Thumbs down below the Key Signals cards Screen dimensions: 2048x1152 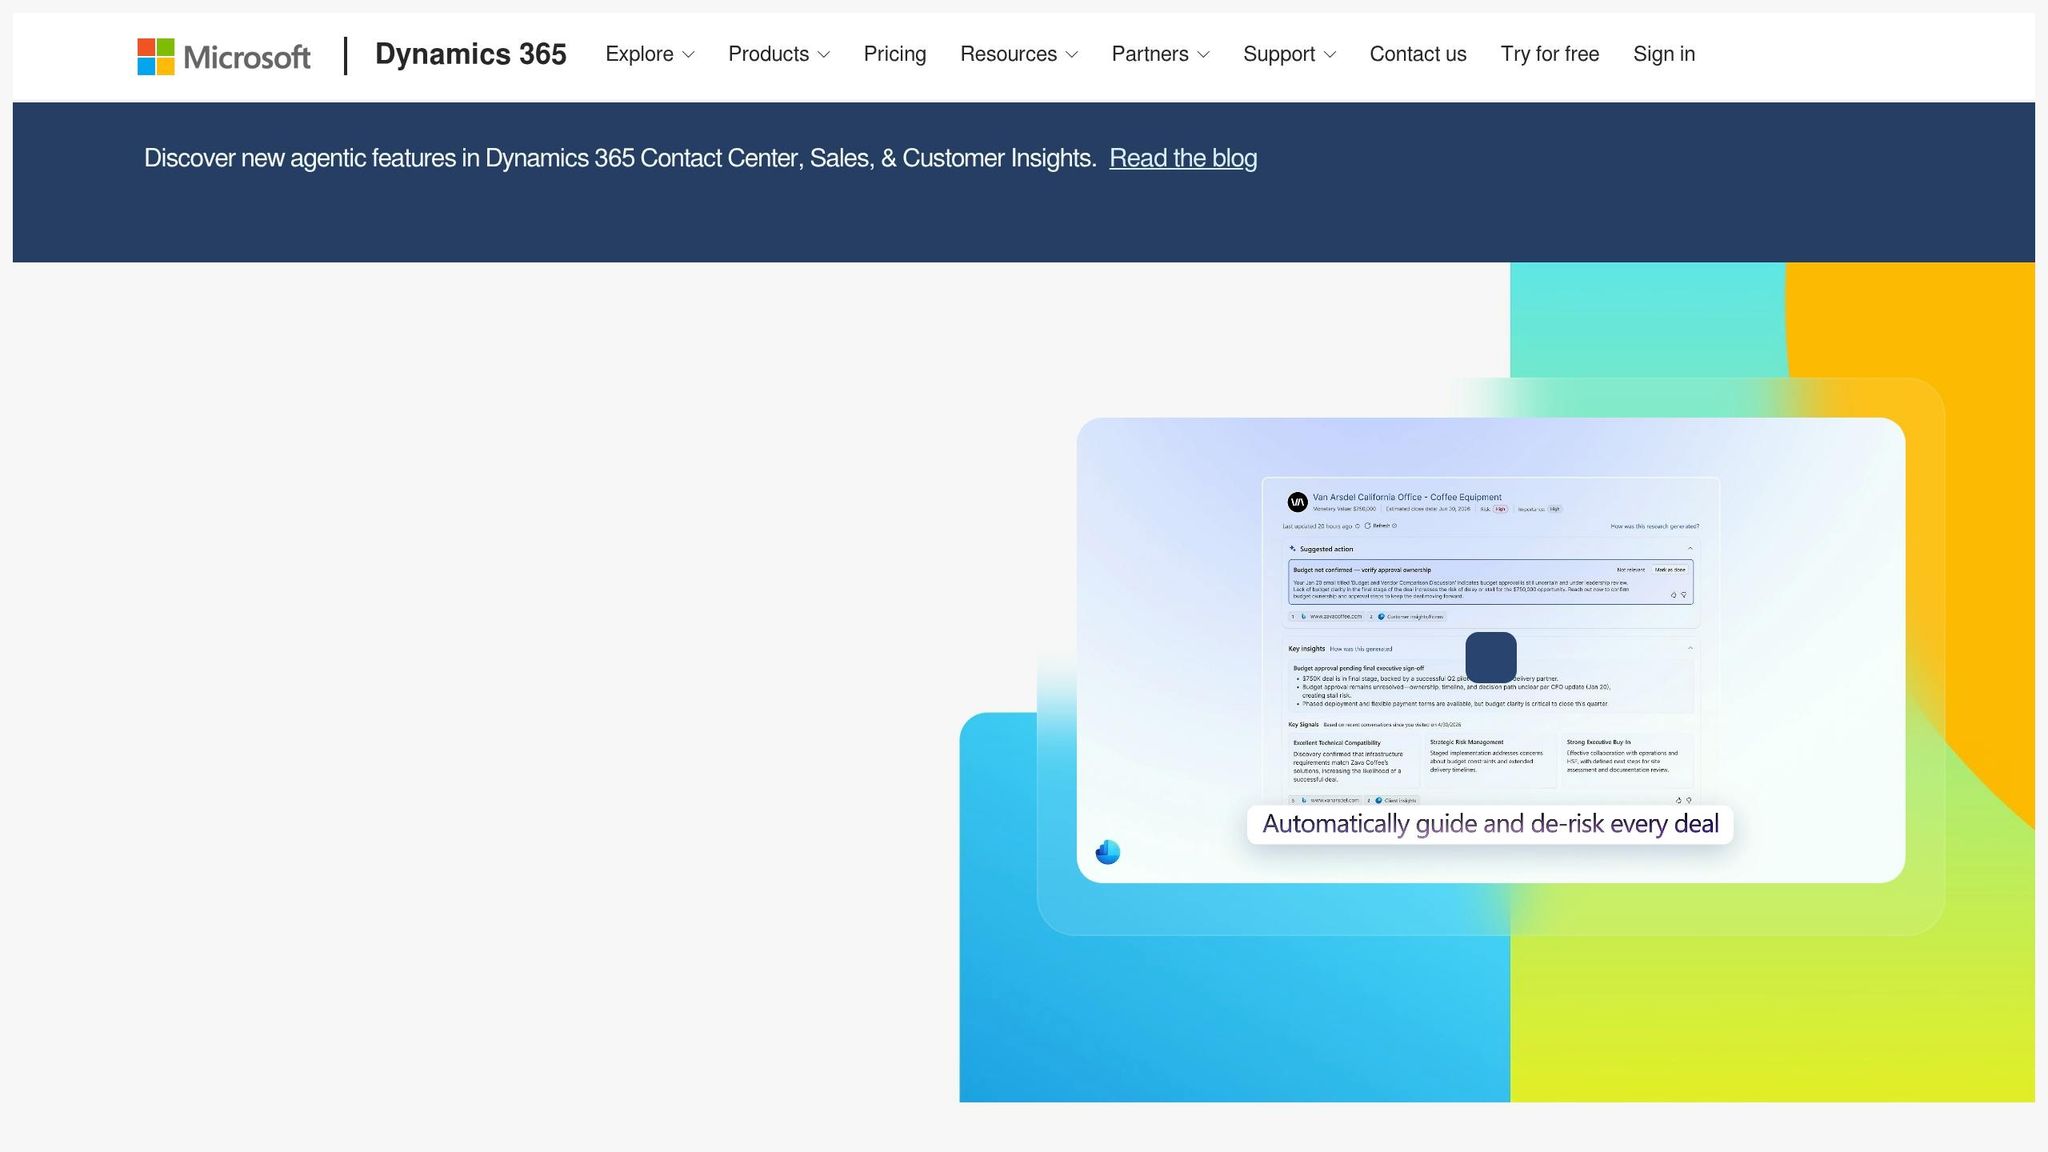pyautogui.click(x=1689, y=800)
